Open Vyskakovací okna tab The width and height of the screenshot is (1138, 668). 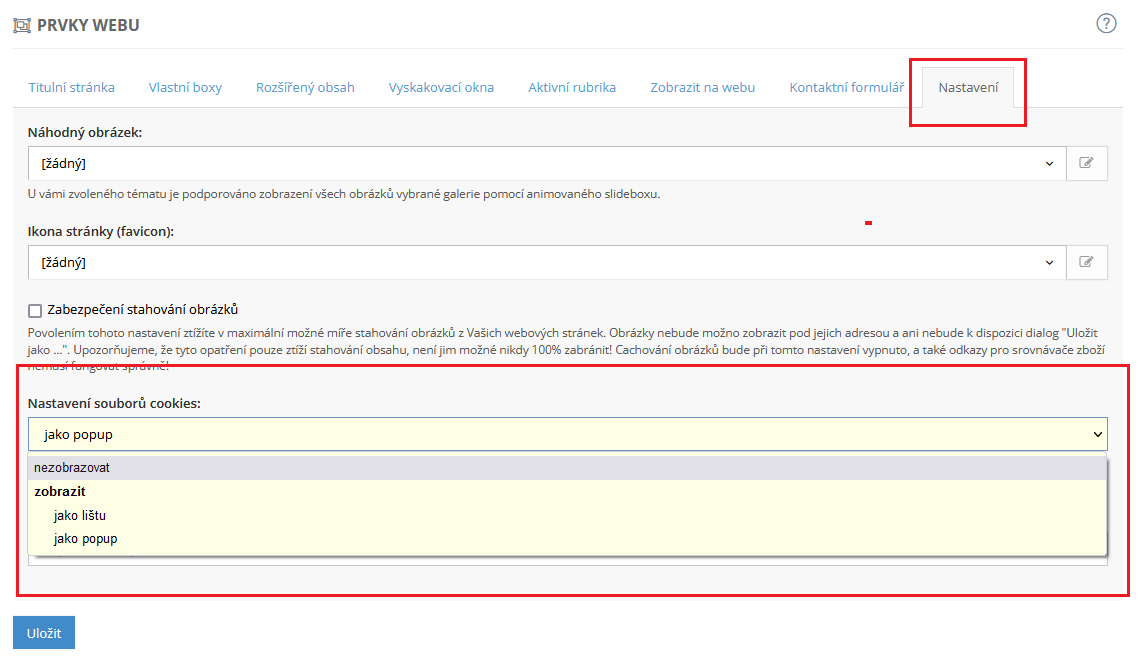pyautogui.click(x=441, y=87)
